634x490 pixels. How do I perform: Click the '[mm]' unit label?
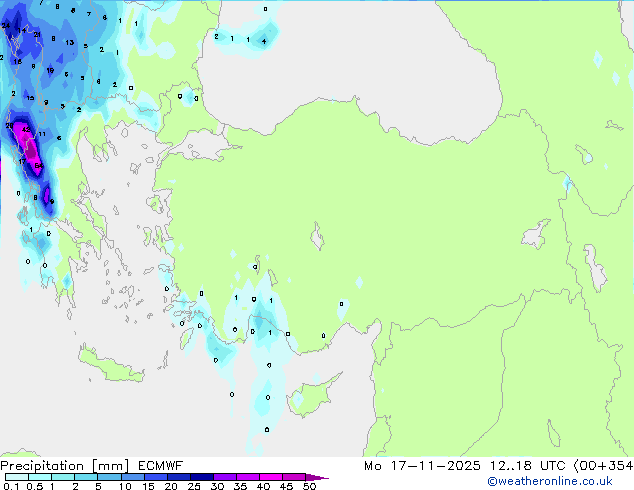point(110,466)
